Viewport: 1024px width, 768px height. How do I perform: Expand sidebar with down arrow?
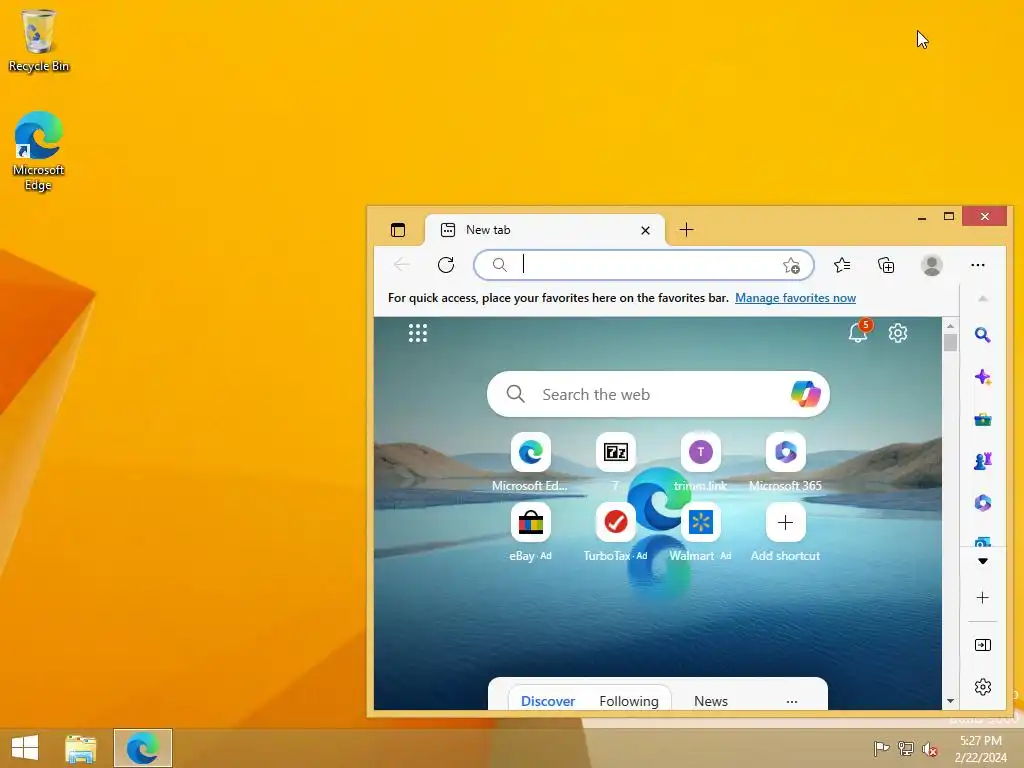pos(982,561)
